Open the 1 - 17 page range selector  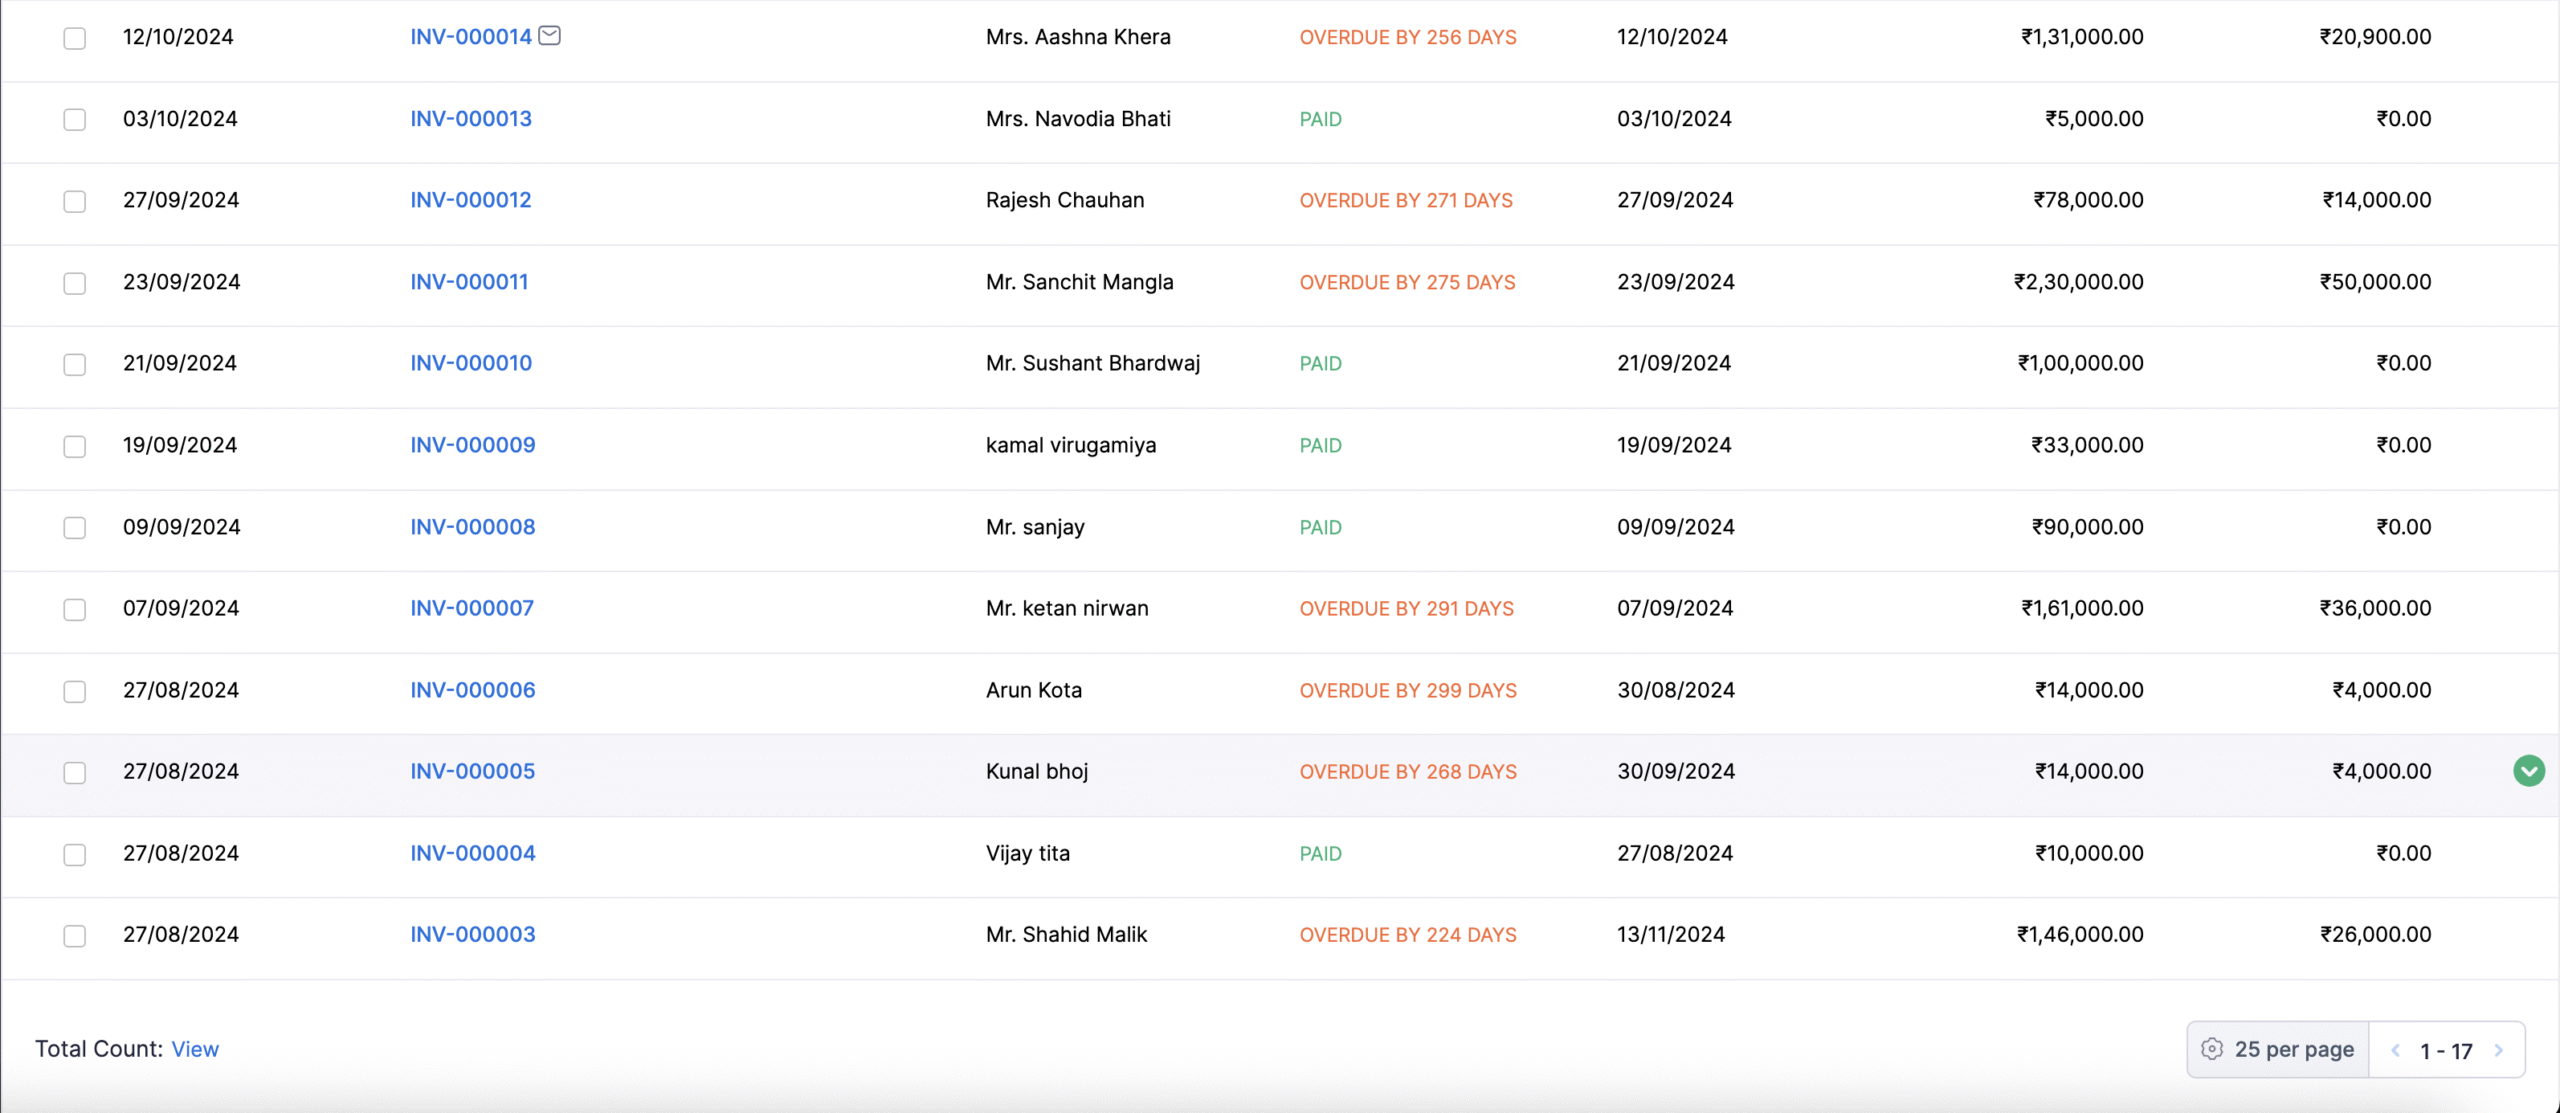click(2446, 1051)
